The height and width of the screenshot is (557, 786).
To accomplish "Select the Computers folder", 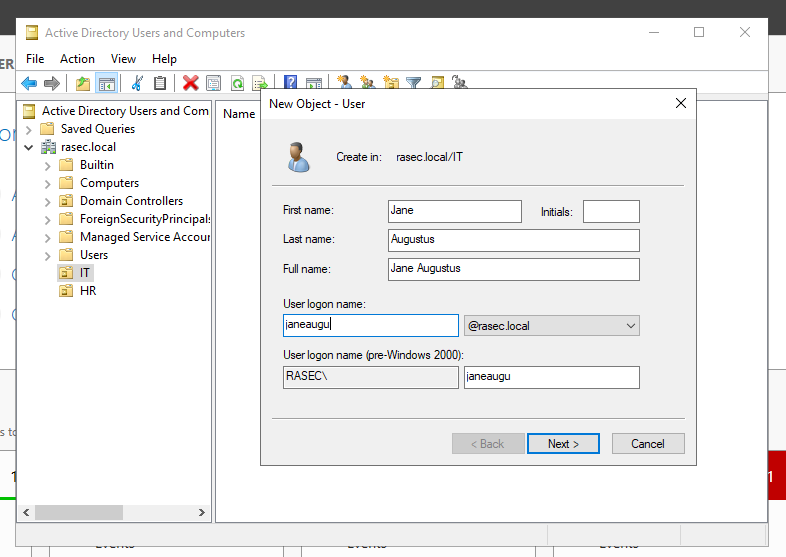I will point(109,183).
